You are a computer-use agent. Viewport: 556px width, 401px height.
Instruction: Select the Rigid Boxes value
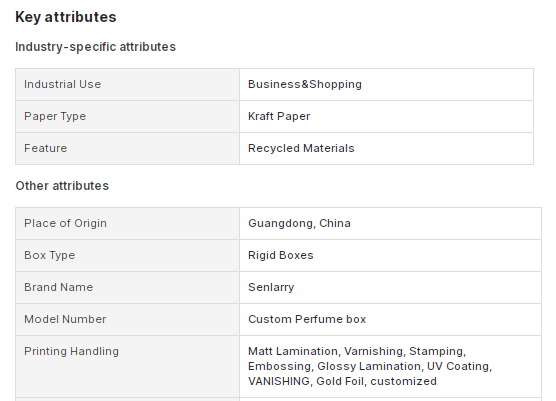(280, 255)
